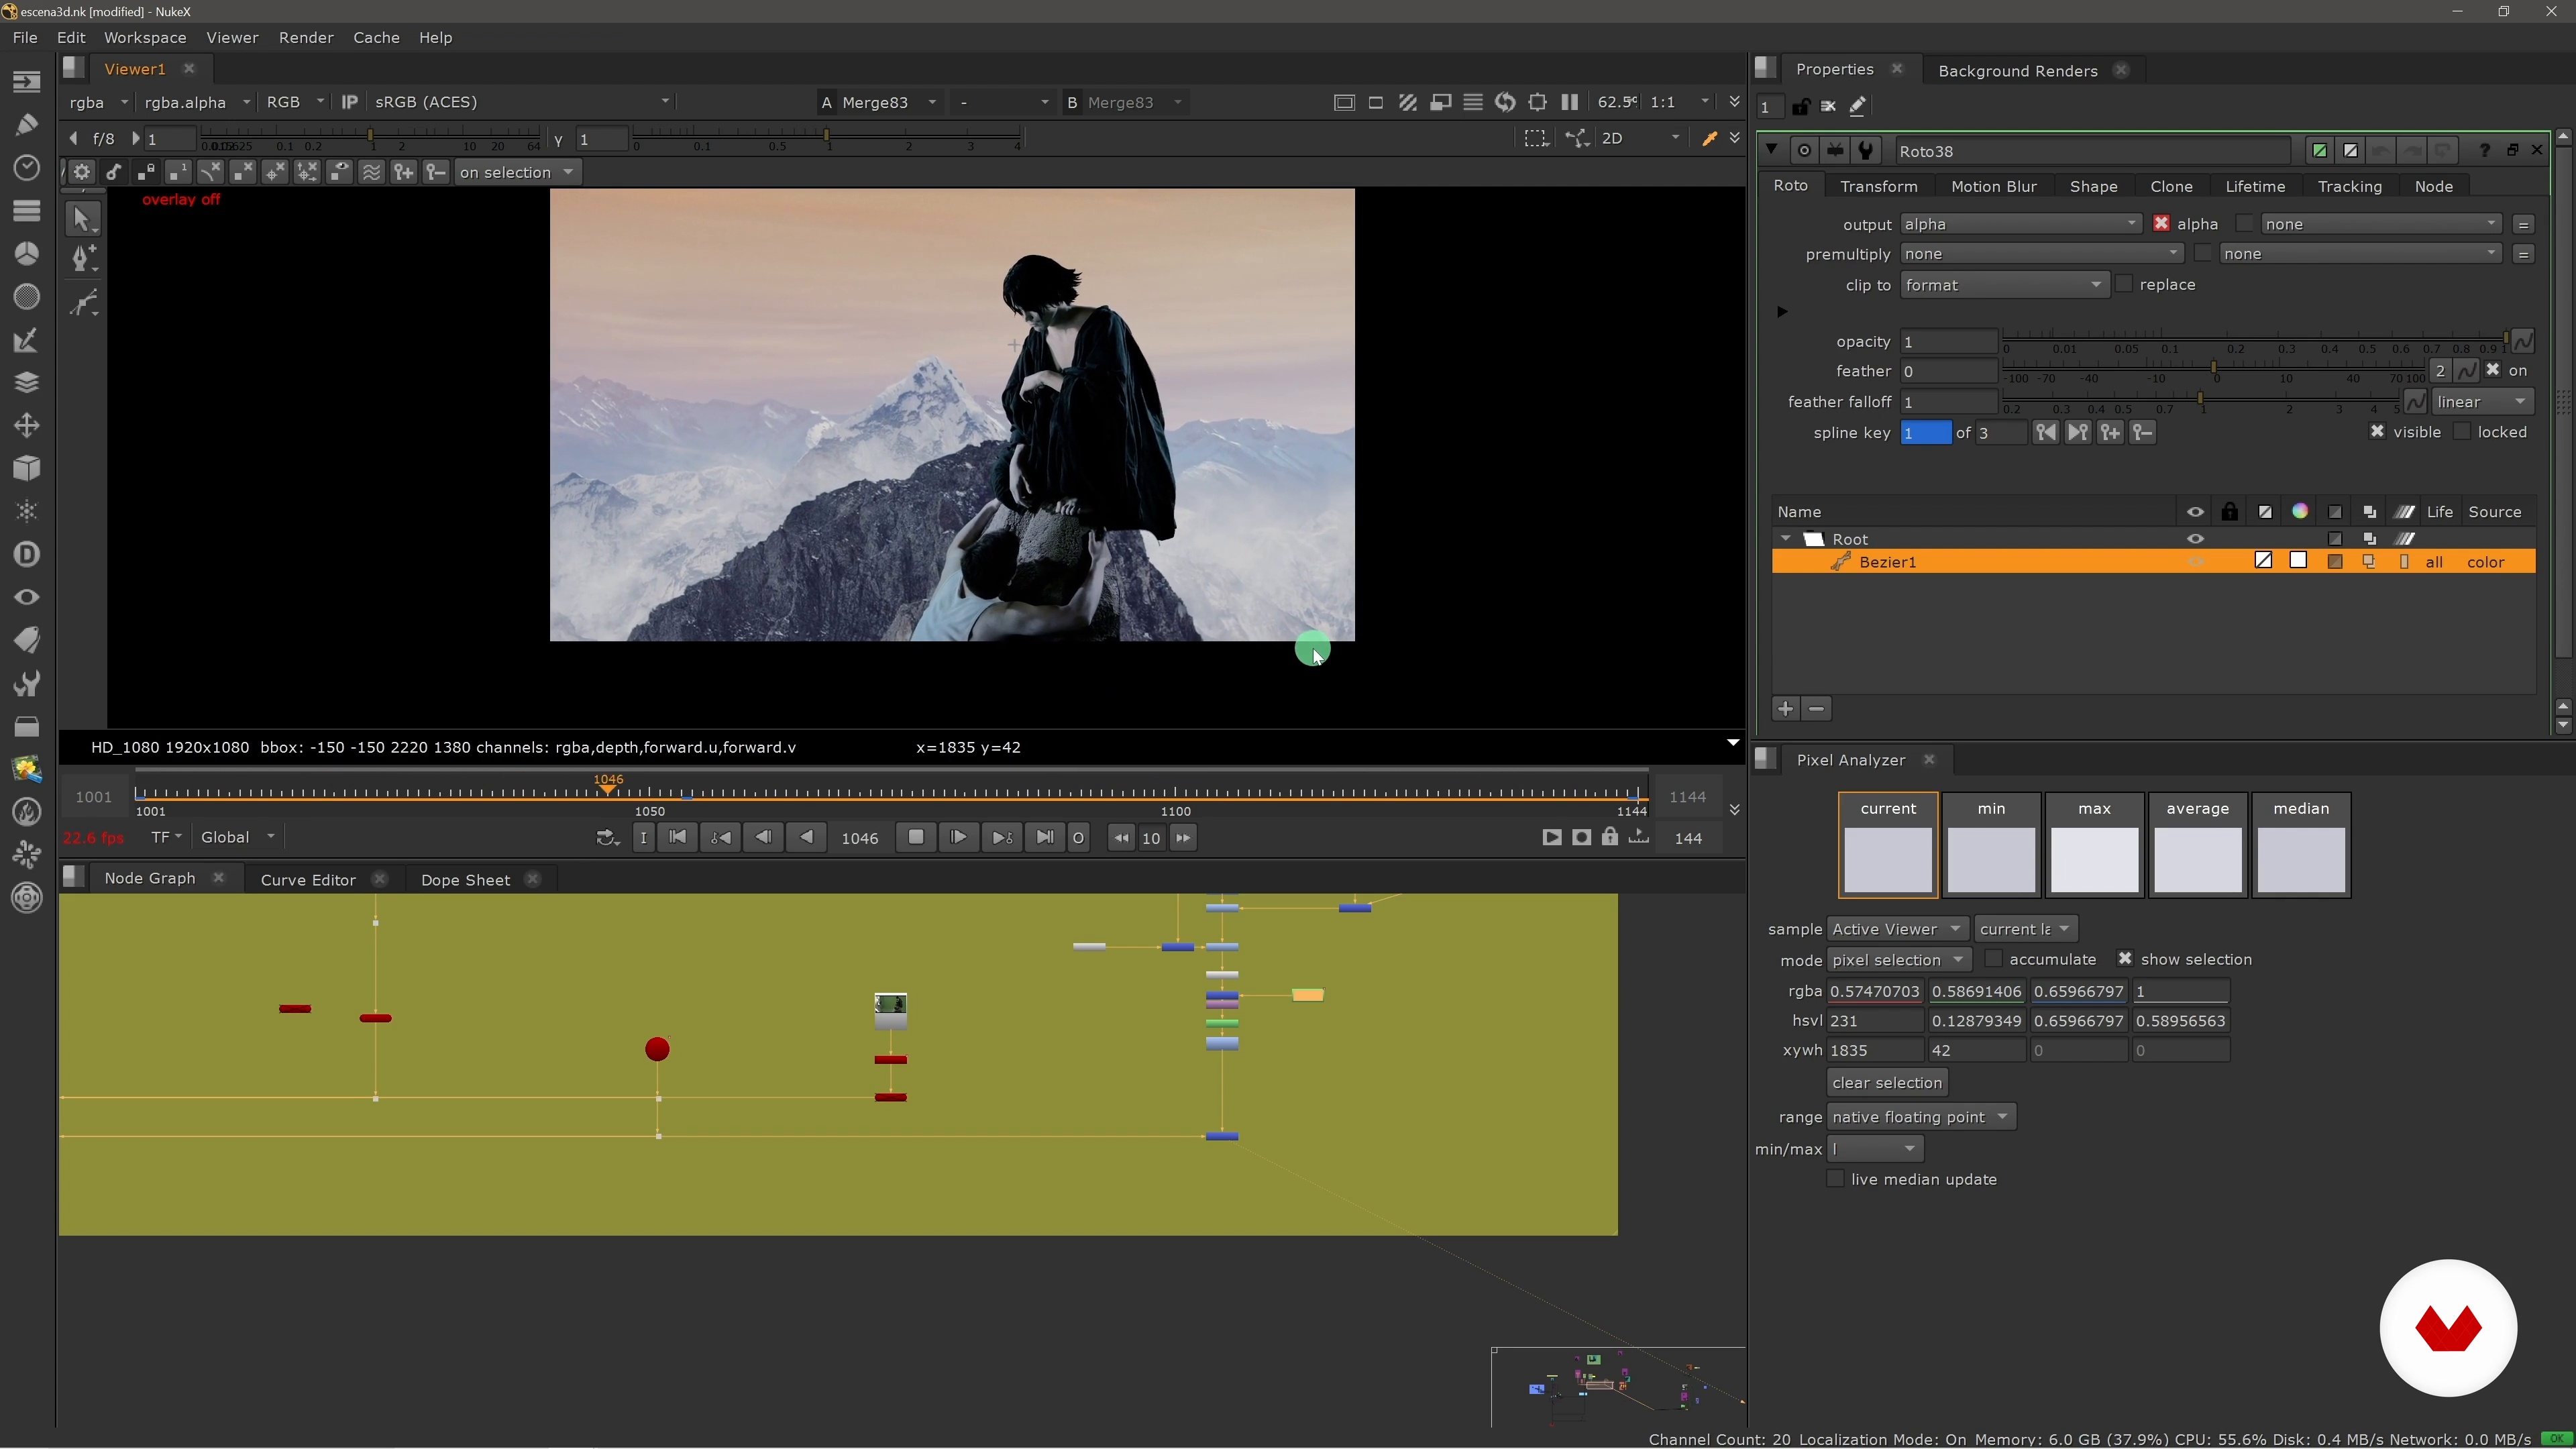Click the viewer refresh circular-arrows icon

point(1504,102)
